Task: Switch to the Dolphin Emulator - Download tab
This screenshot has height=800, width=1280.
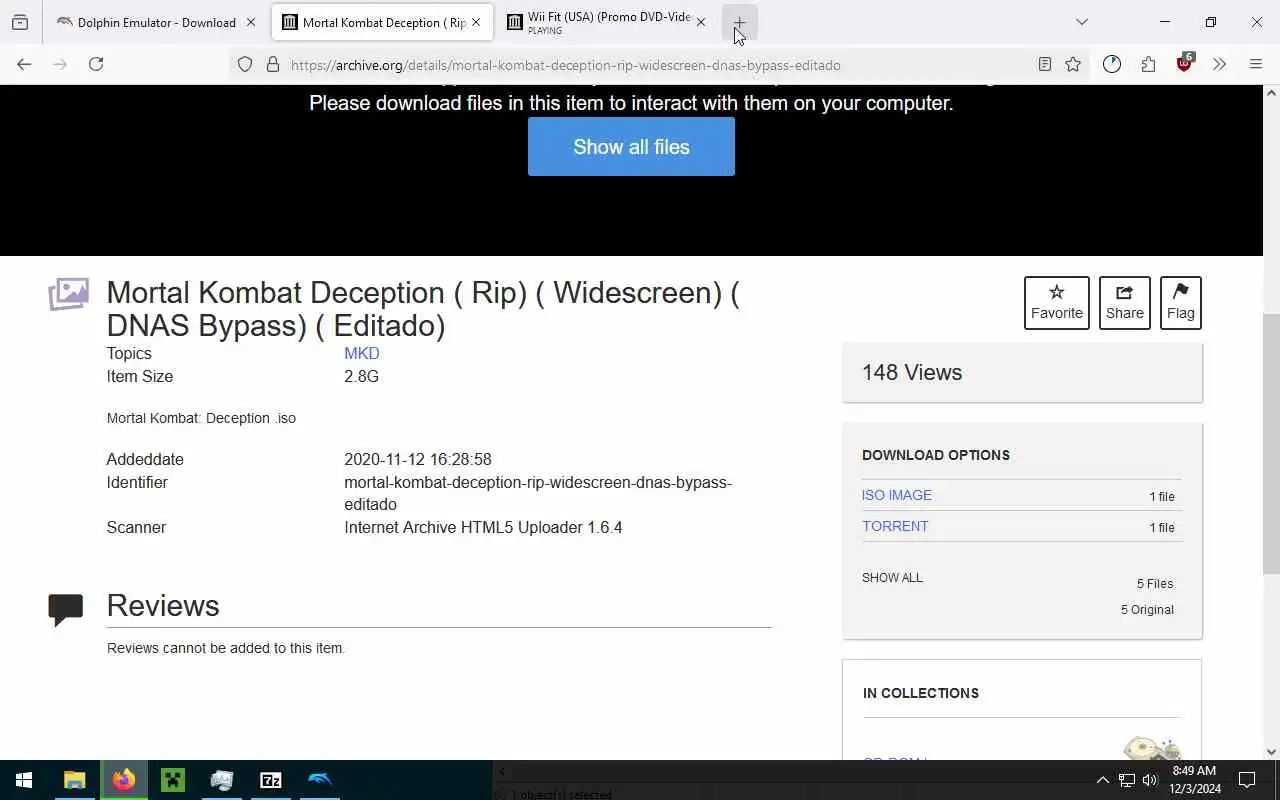Action: (x=156, y=22)
